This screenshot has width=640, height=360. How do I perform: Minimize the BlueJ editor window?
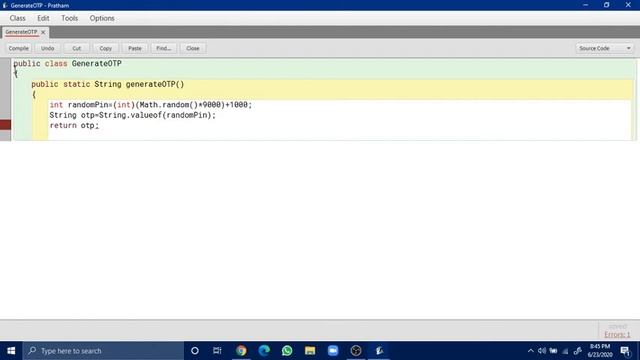(x=586, y=5)
